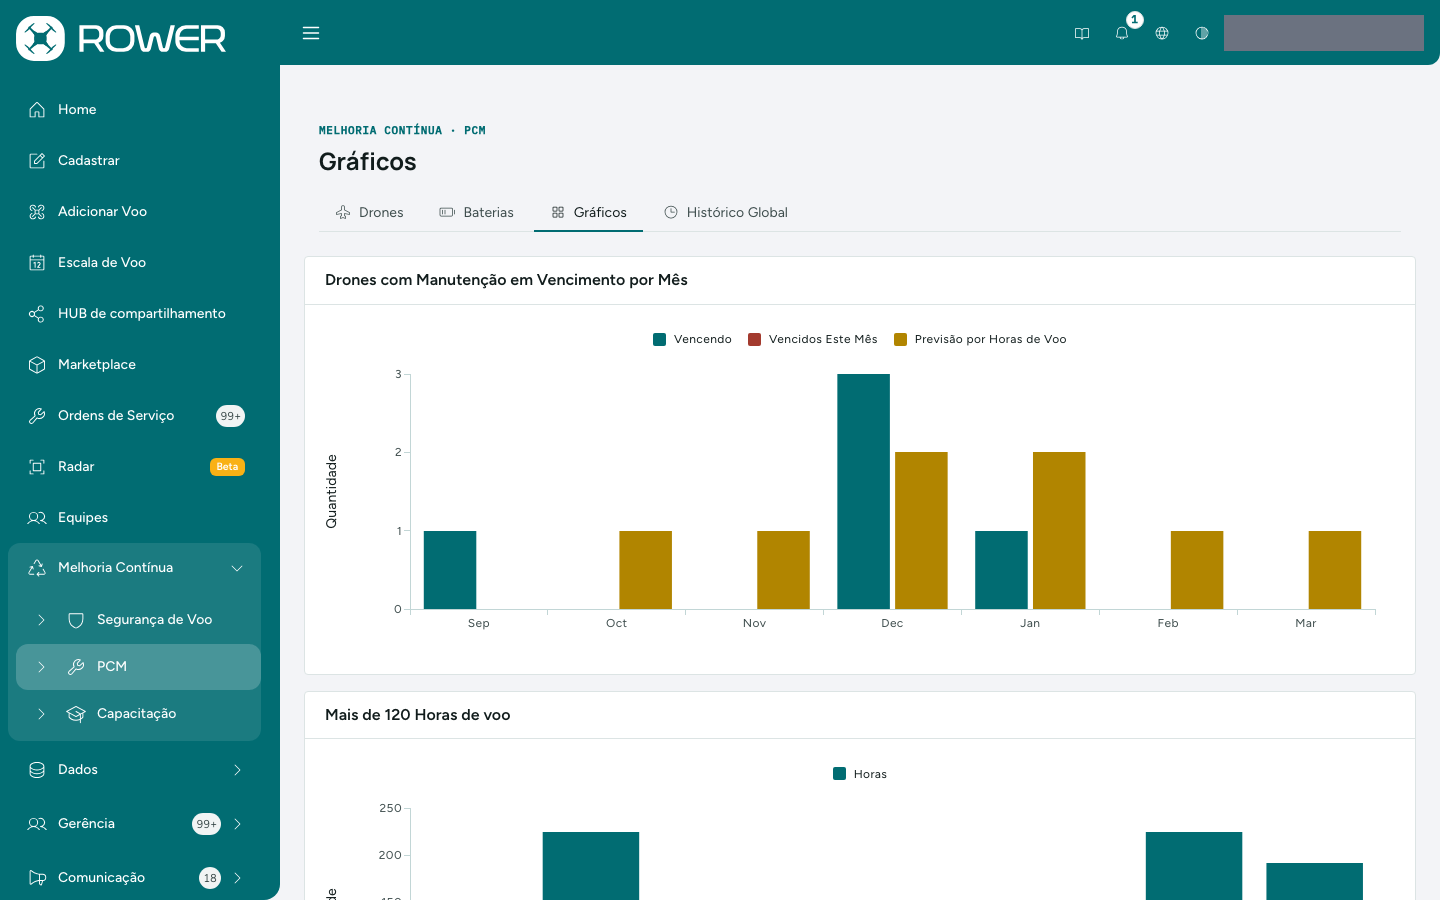Select the Gráficos tab
1440x900 pixels.
tap(588, 212)
